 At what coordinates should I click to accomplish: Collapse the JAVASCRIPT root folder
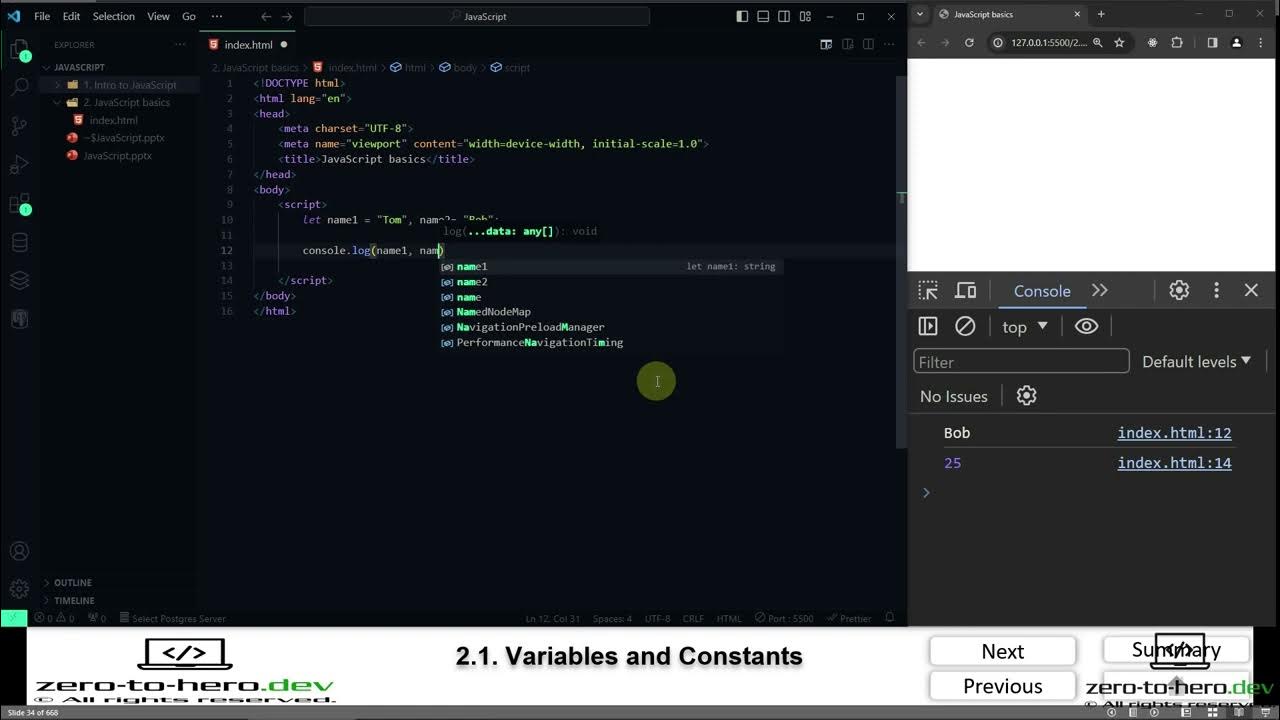tap(79, 67)
